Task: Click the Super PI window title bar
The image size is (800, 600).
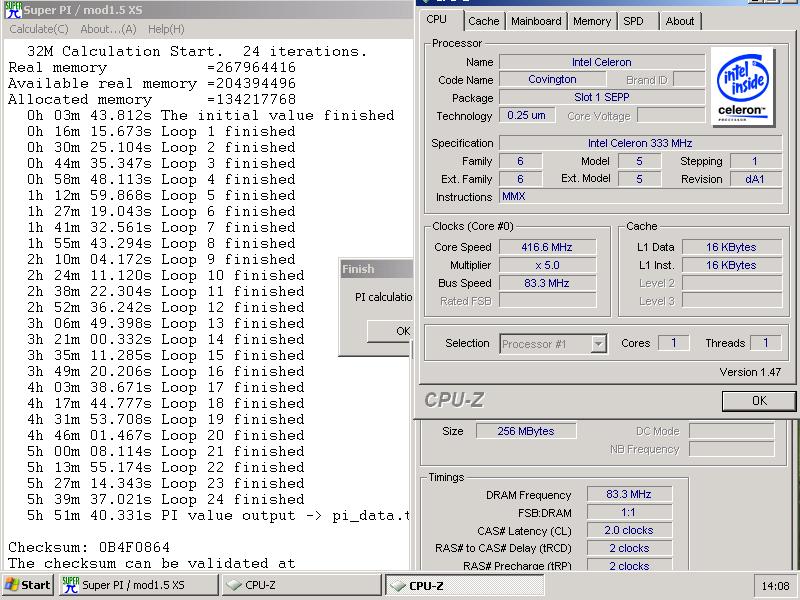Action: 207,10
